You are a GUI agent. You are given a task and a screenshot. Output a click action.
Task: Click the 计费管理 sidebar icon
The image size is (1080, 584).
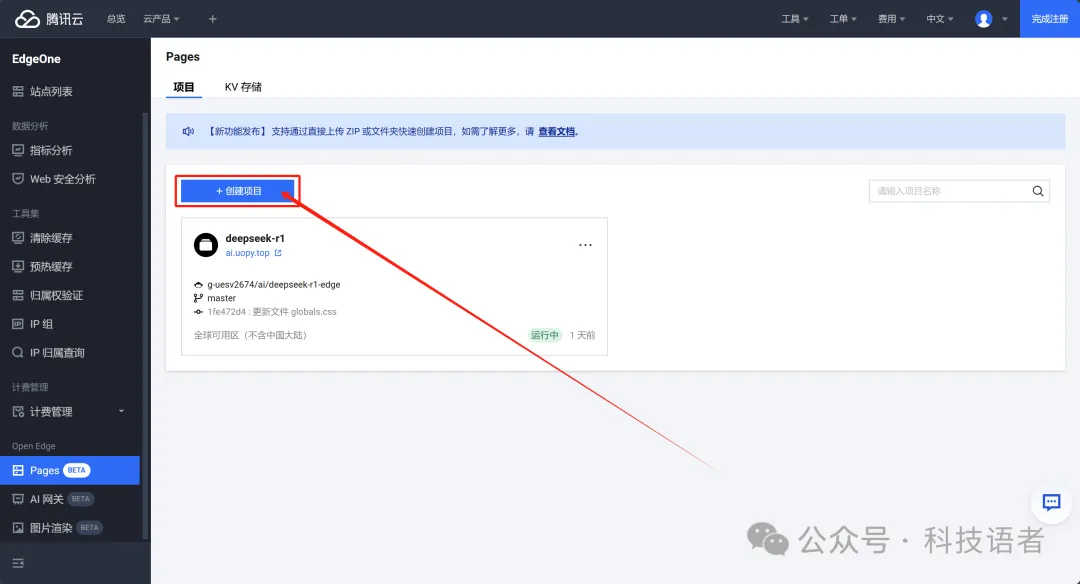coord(18,412)
